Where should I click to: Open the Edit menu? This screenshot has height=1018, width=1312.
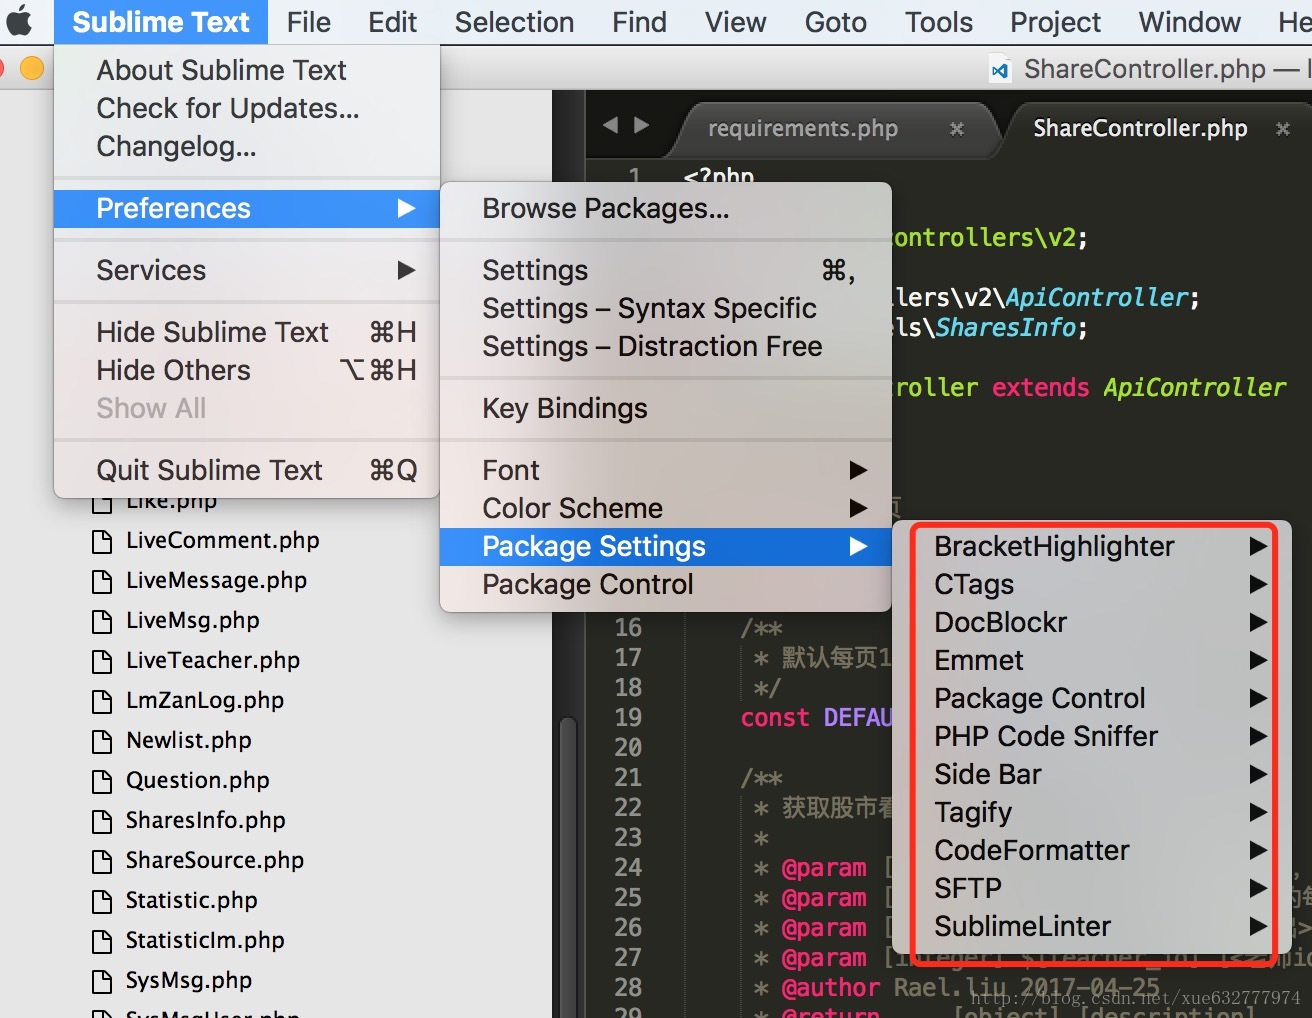(x=392, y=22)
